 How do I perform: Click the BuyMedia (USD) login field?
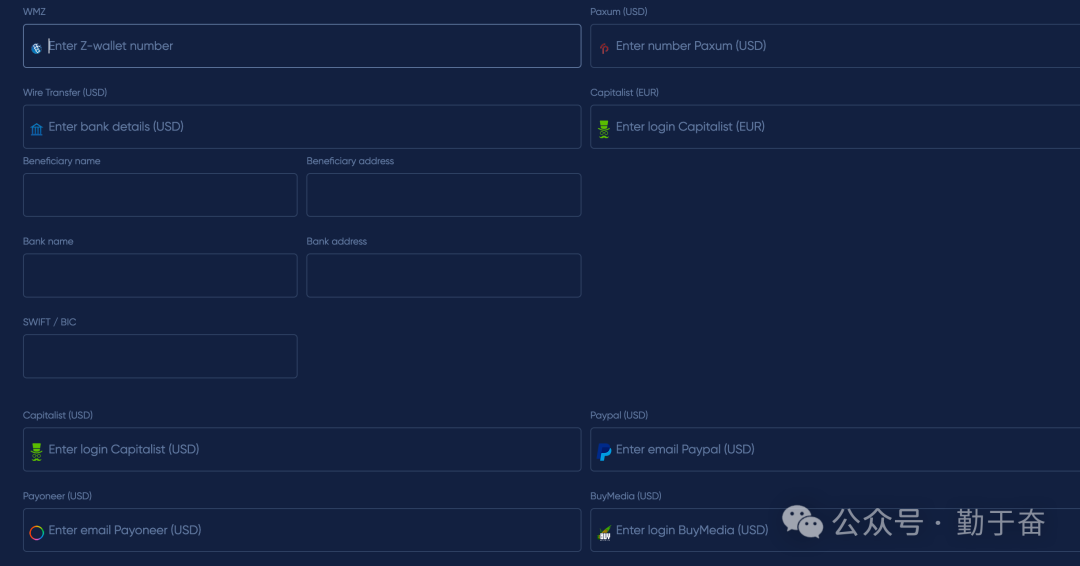pyautogui.click(x=835, y=530)
